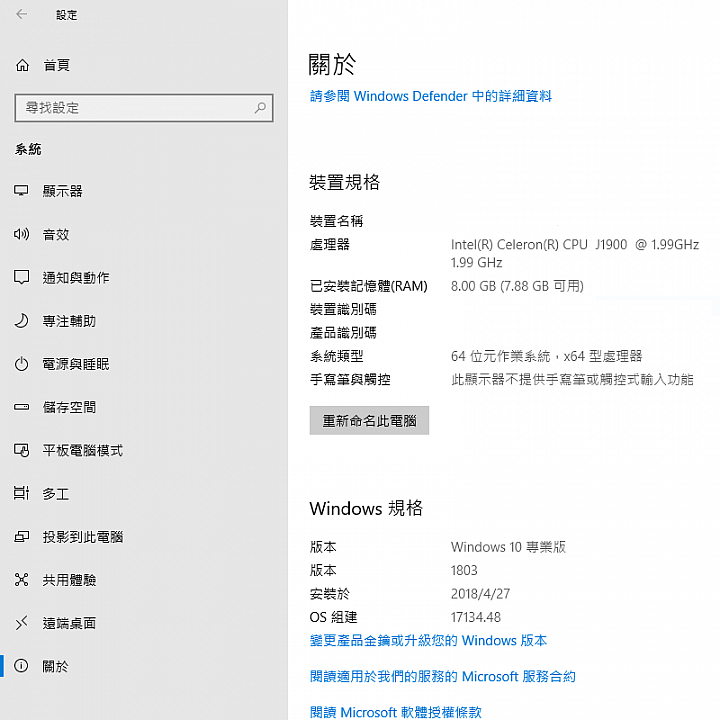Click the 顯示器 monitor icon

click(x=21, y=191)
